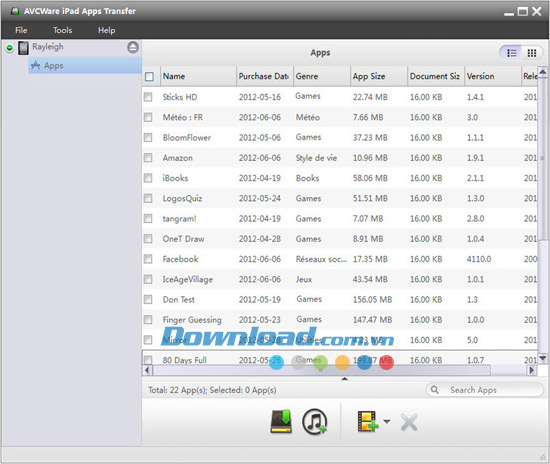Click the vertical scrollbar down arrow
The width and height of the screenshot is (550, 464).
click(x=543, y=358)
